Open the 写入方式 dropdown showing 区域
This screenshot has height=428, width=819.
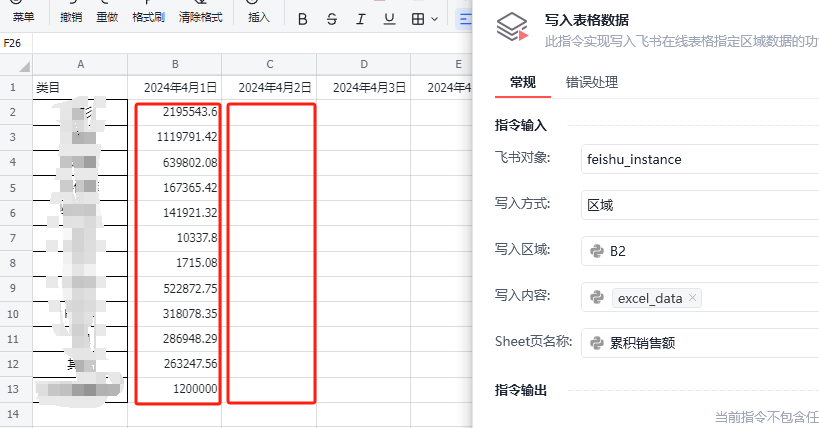(700, 205)
